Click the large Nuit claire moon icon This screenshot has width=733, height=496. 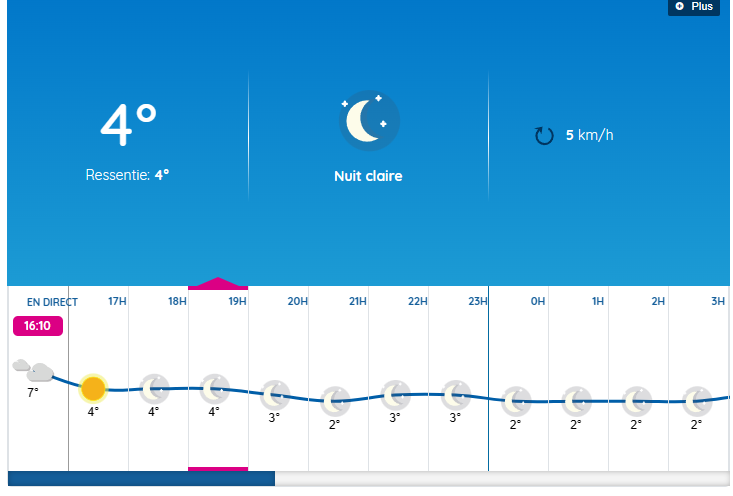[368, 121]
